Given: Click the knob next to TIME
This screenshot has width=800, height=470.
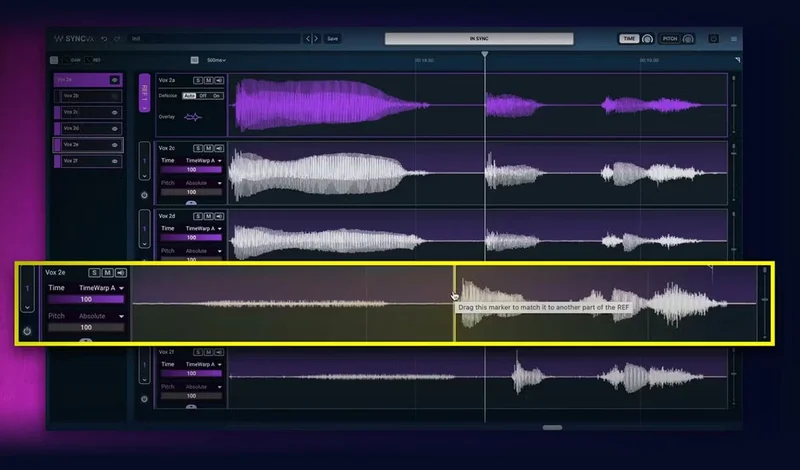Looking at the screenshot, I should (x=647, y=39).
